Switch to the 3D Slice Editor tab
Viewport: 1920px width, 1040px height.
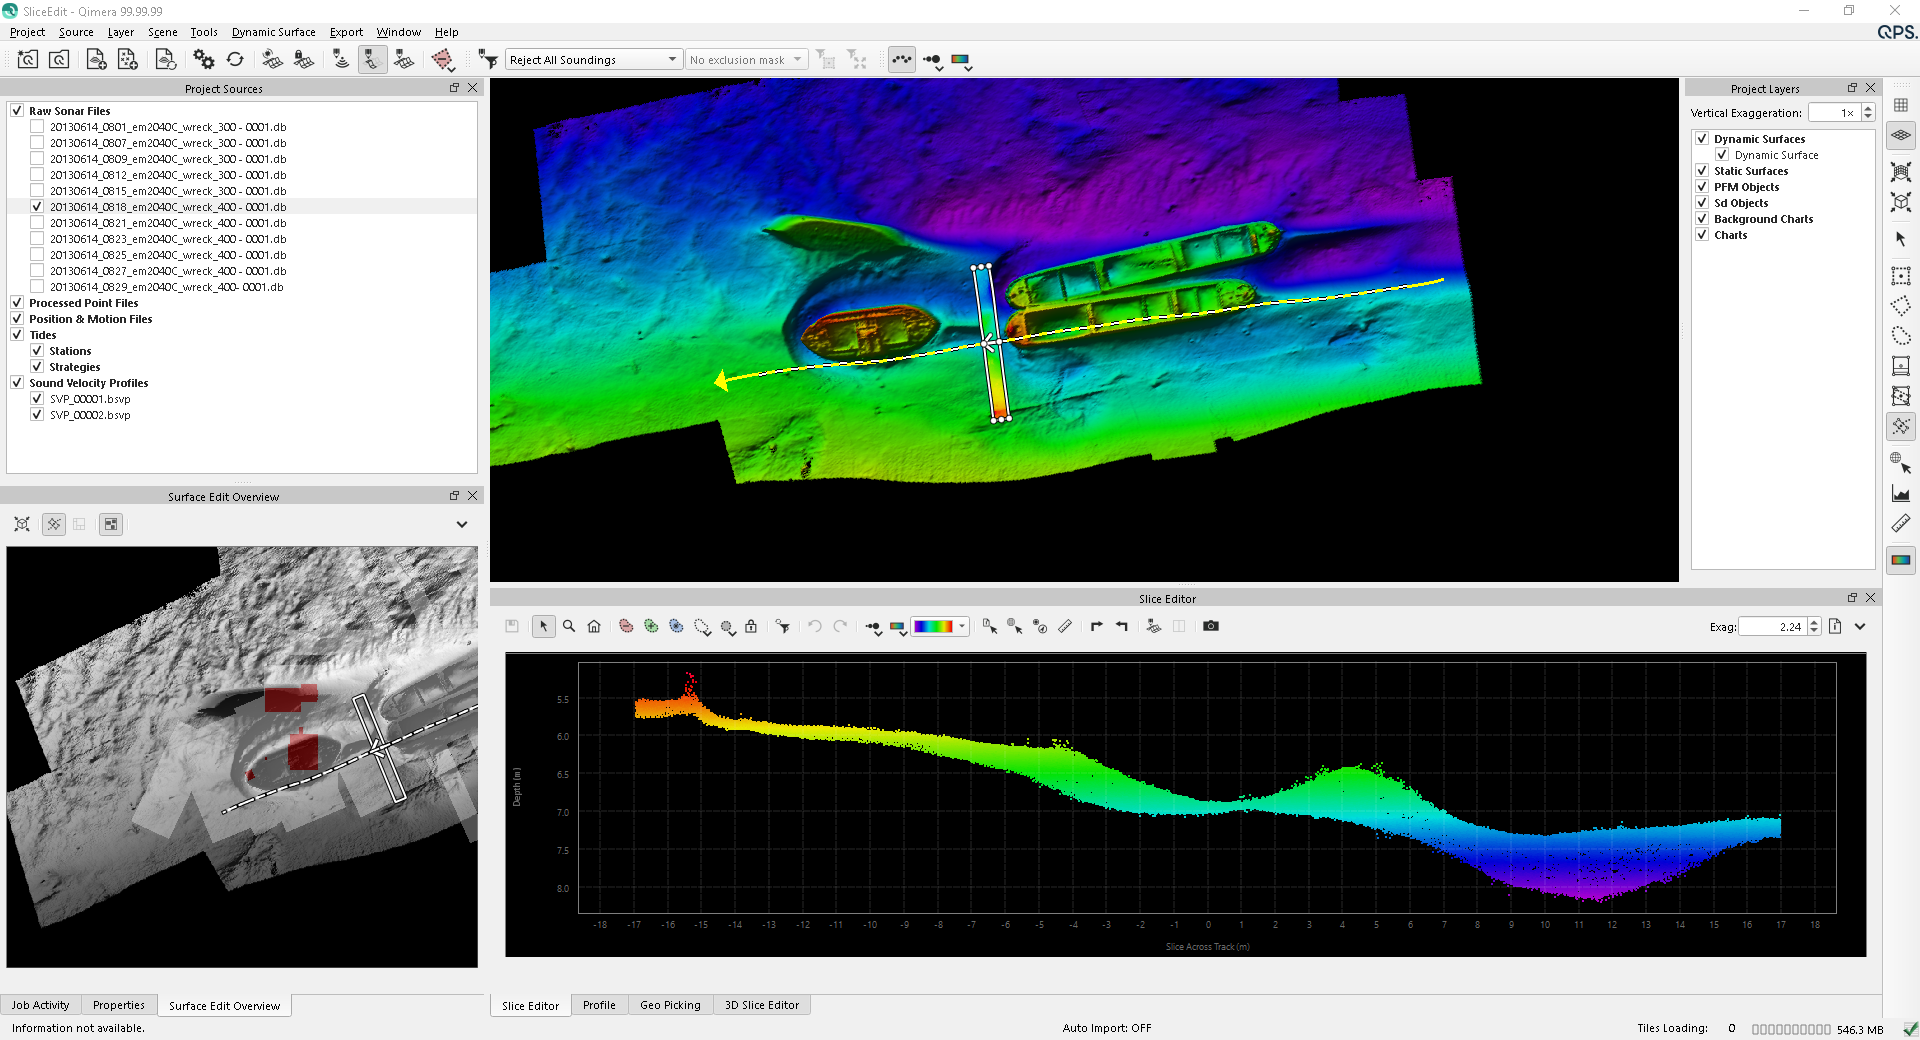click(x=761, y=1005)
